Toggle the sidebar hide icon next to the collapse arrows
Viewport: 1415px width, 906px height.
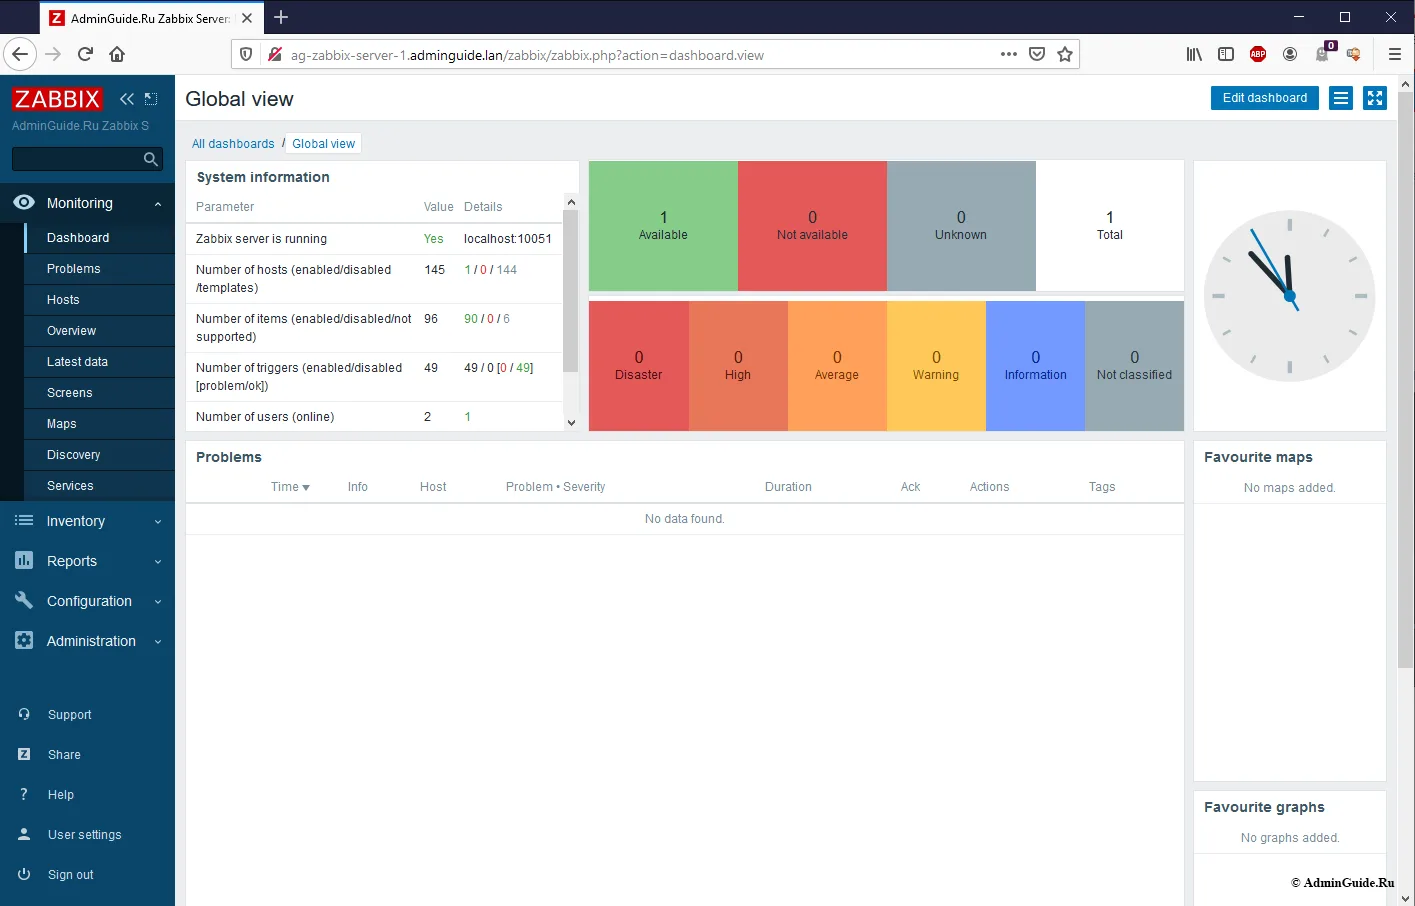151,99
